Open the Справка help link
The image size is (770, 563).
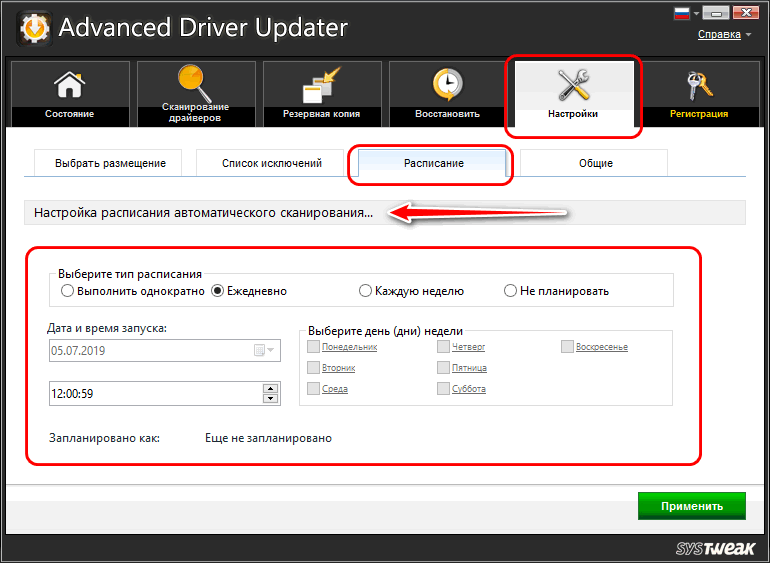[719, 34]
